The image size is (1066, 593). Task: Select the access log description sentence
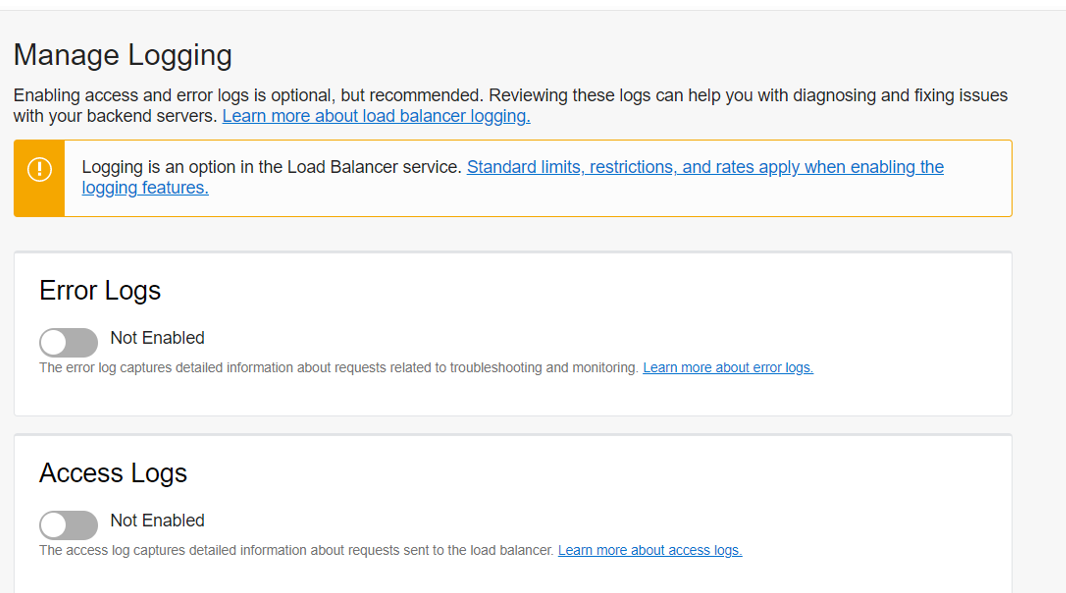296,550
